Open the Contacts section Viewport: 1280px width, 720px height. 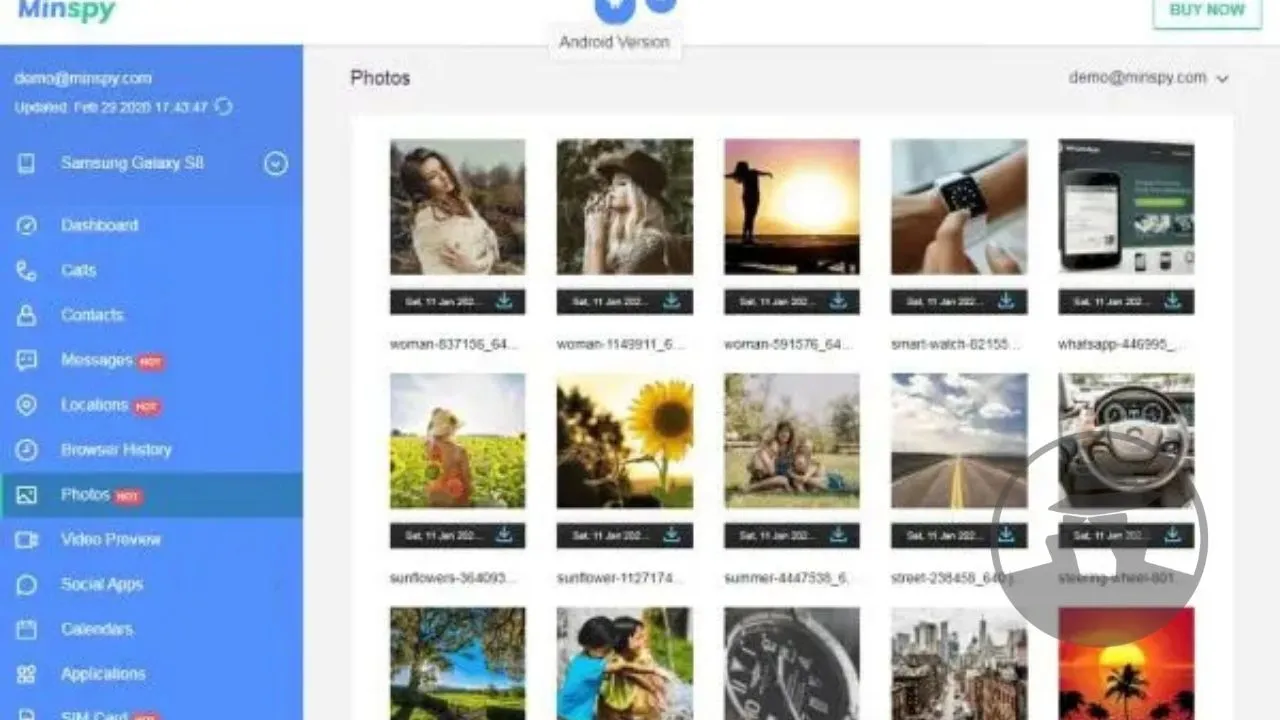pyautogui.click(x=92, y=315)
